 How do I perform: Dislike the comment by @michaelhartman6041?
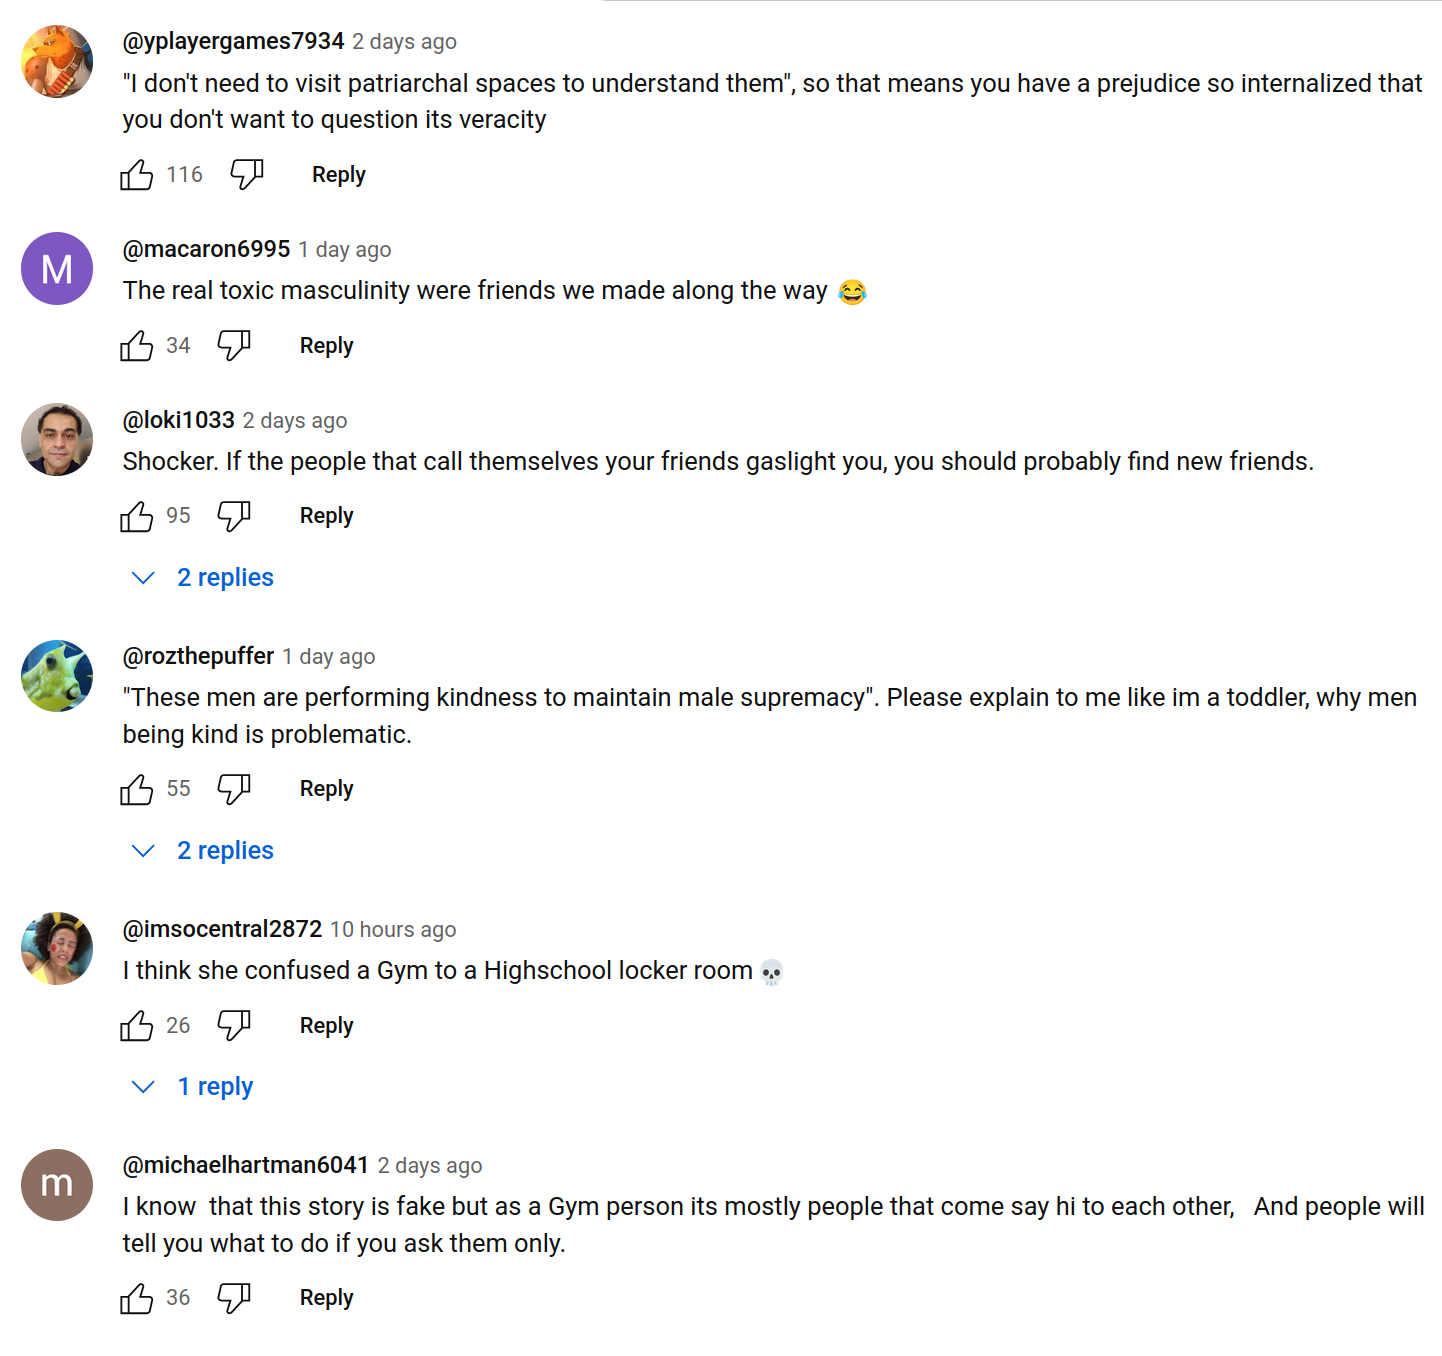234,1298
